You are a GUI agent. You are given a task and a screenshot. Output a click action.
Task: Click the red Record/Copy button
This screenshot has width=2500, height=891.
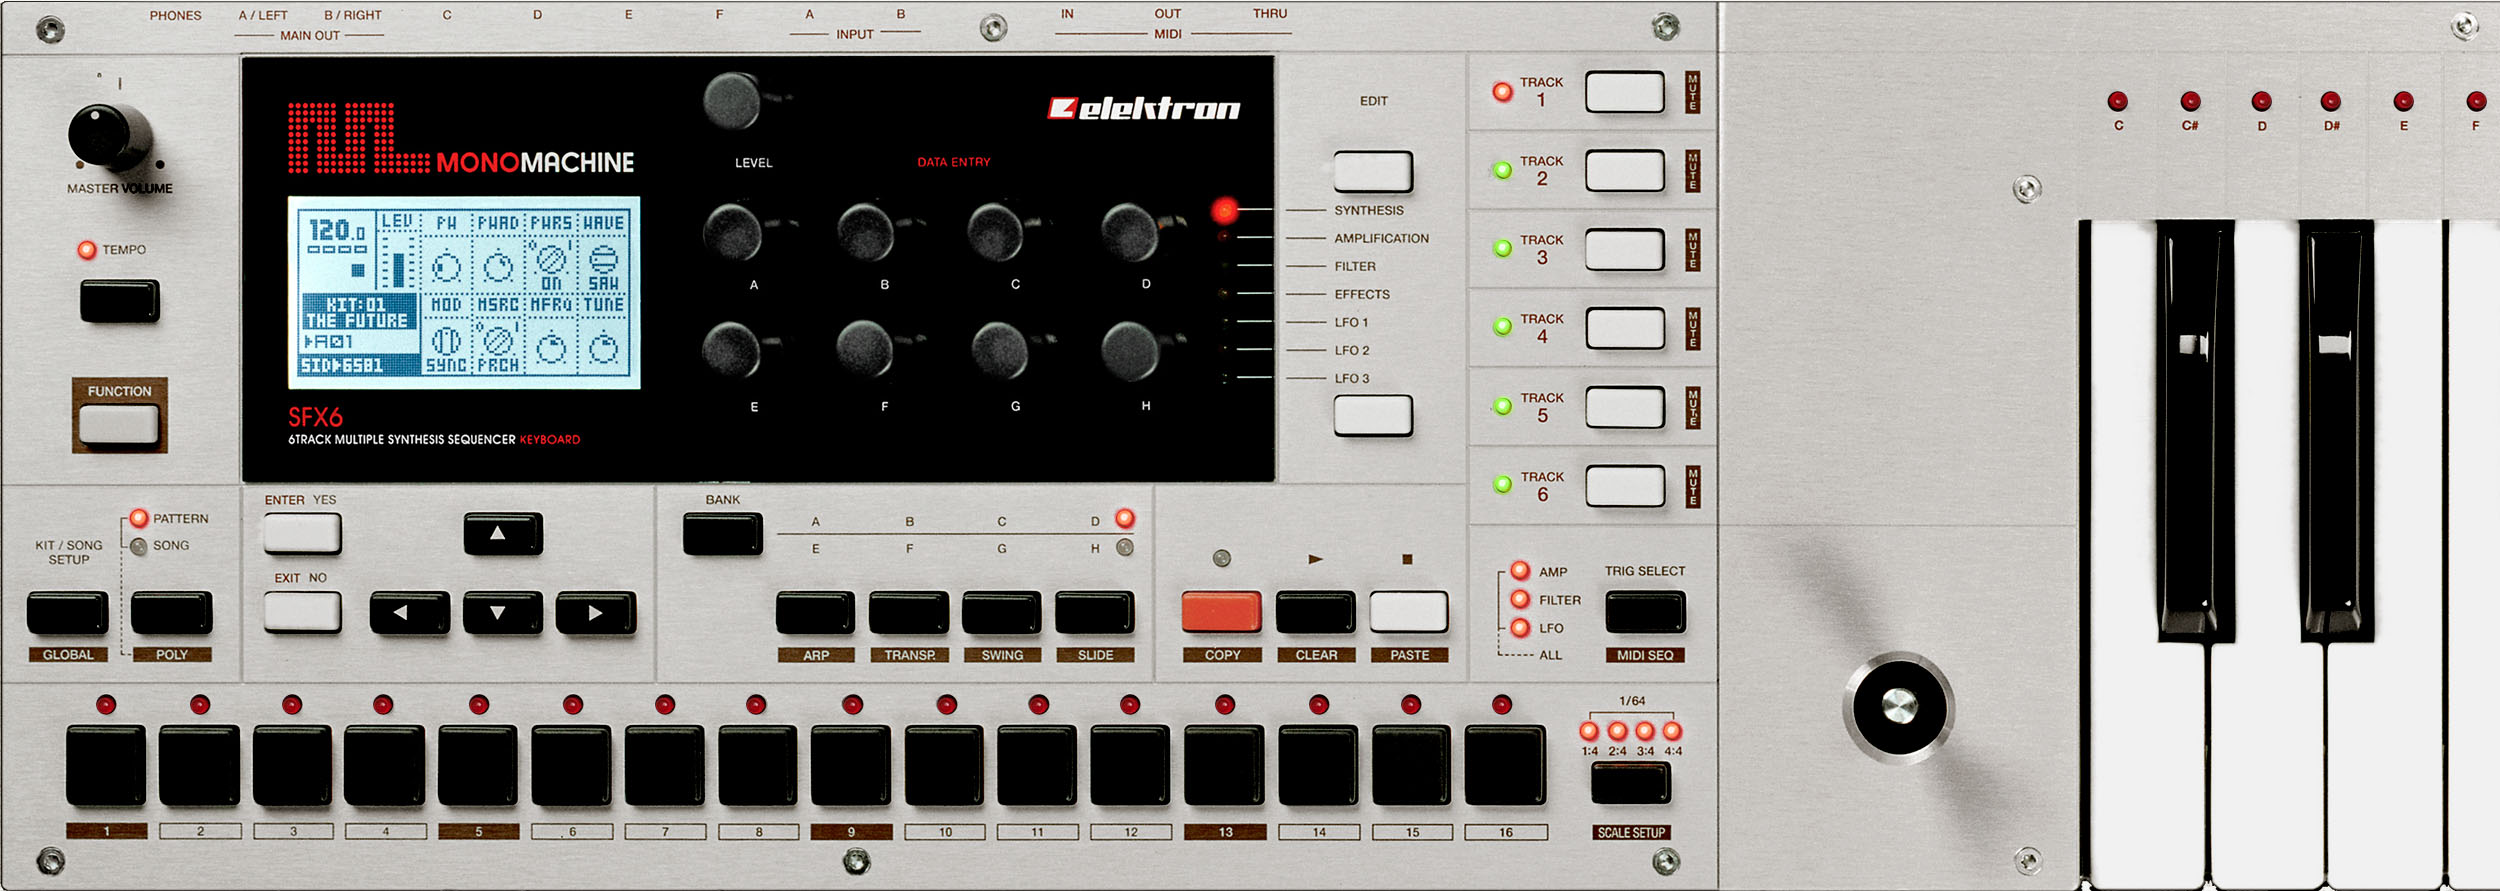pyautogui.click(x=1221, y=611)
